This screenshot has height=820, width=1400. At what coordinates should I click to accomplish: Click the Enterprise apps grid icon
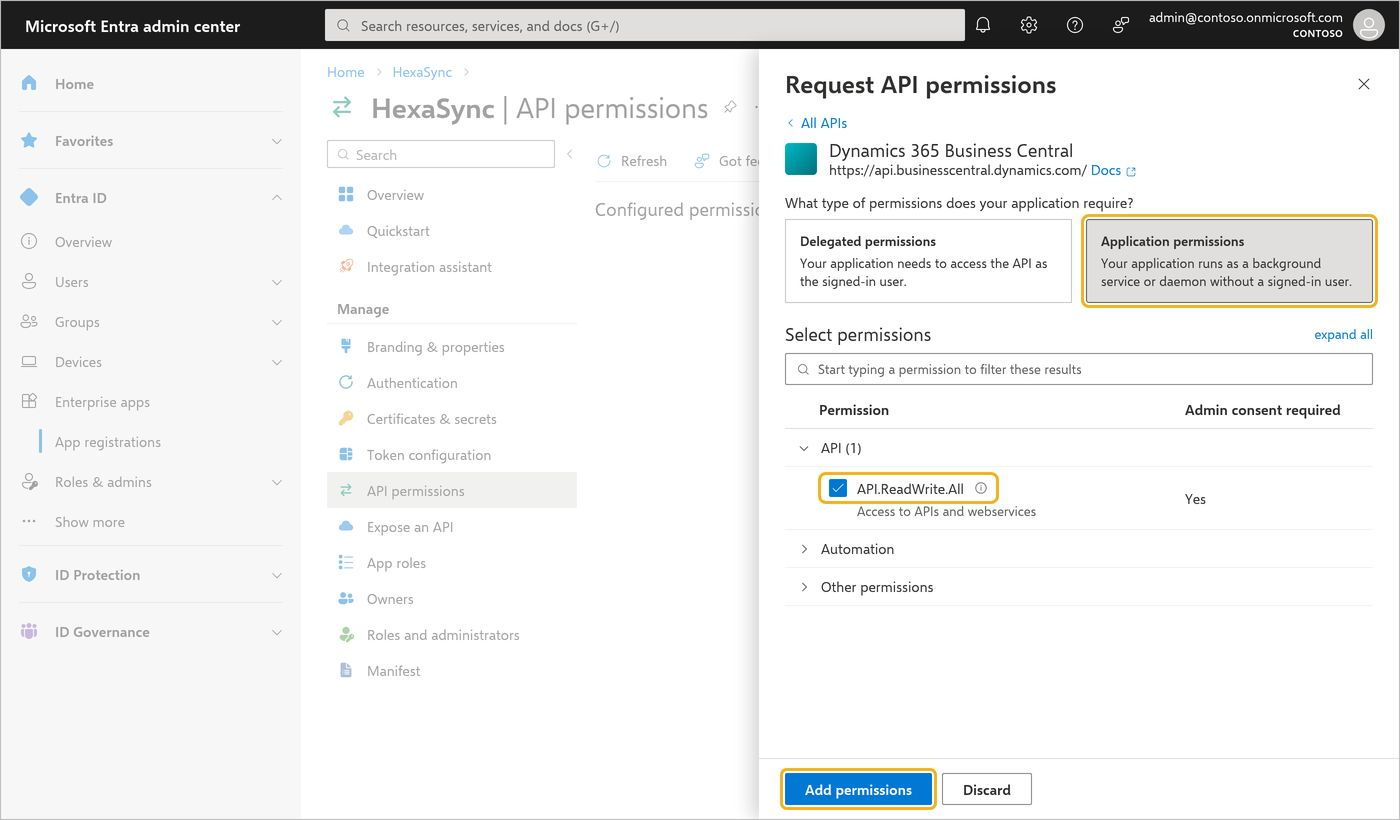click(x=29, y=402)
